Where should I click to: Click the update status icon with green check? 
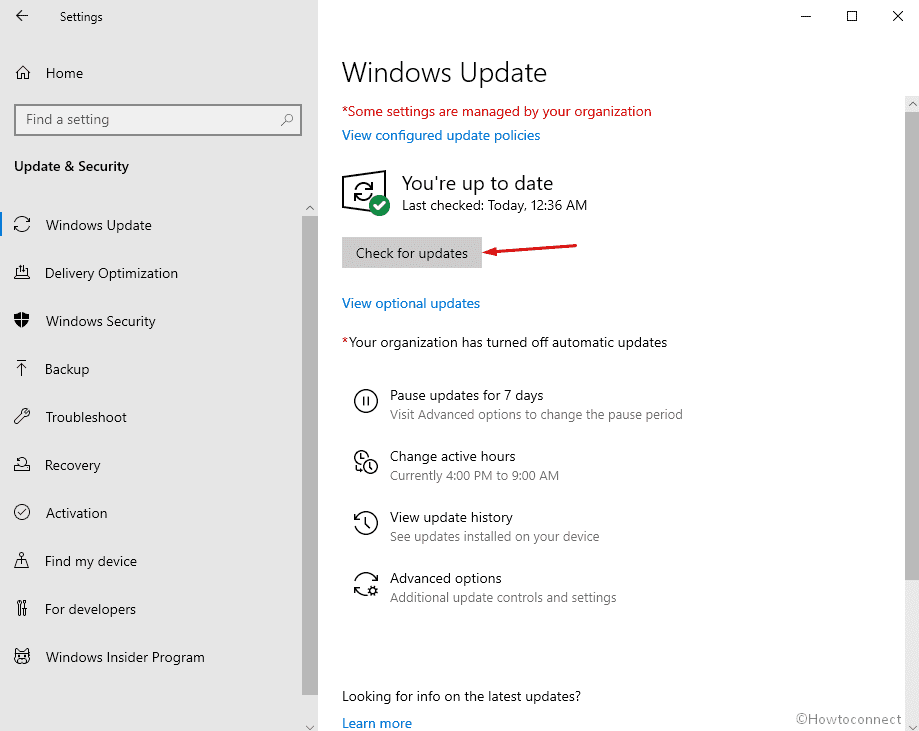[366, 193]
